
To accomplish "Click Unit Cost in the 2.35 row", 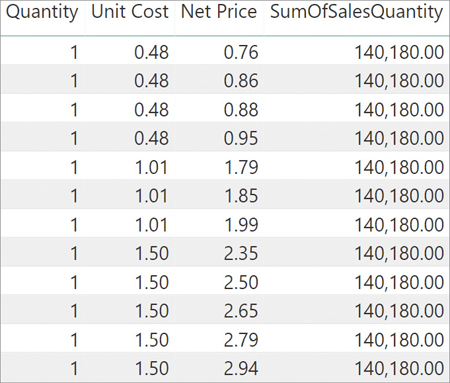I will pos(152,253).
